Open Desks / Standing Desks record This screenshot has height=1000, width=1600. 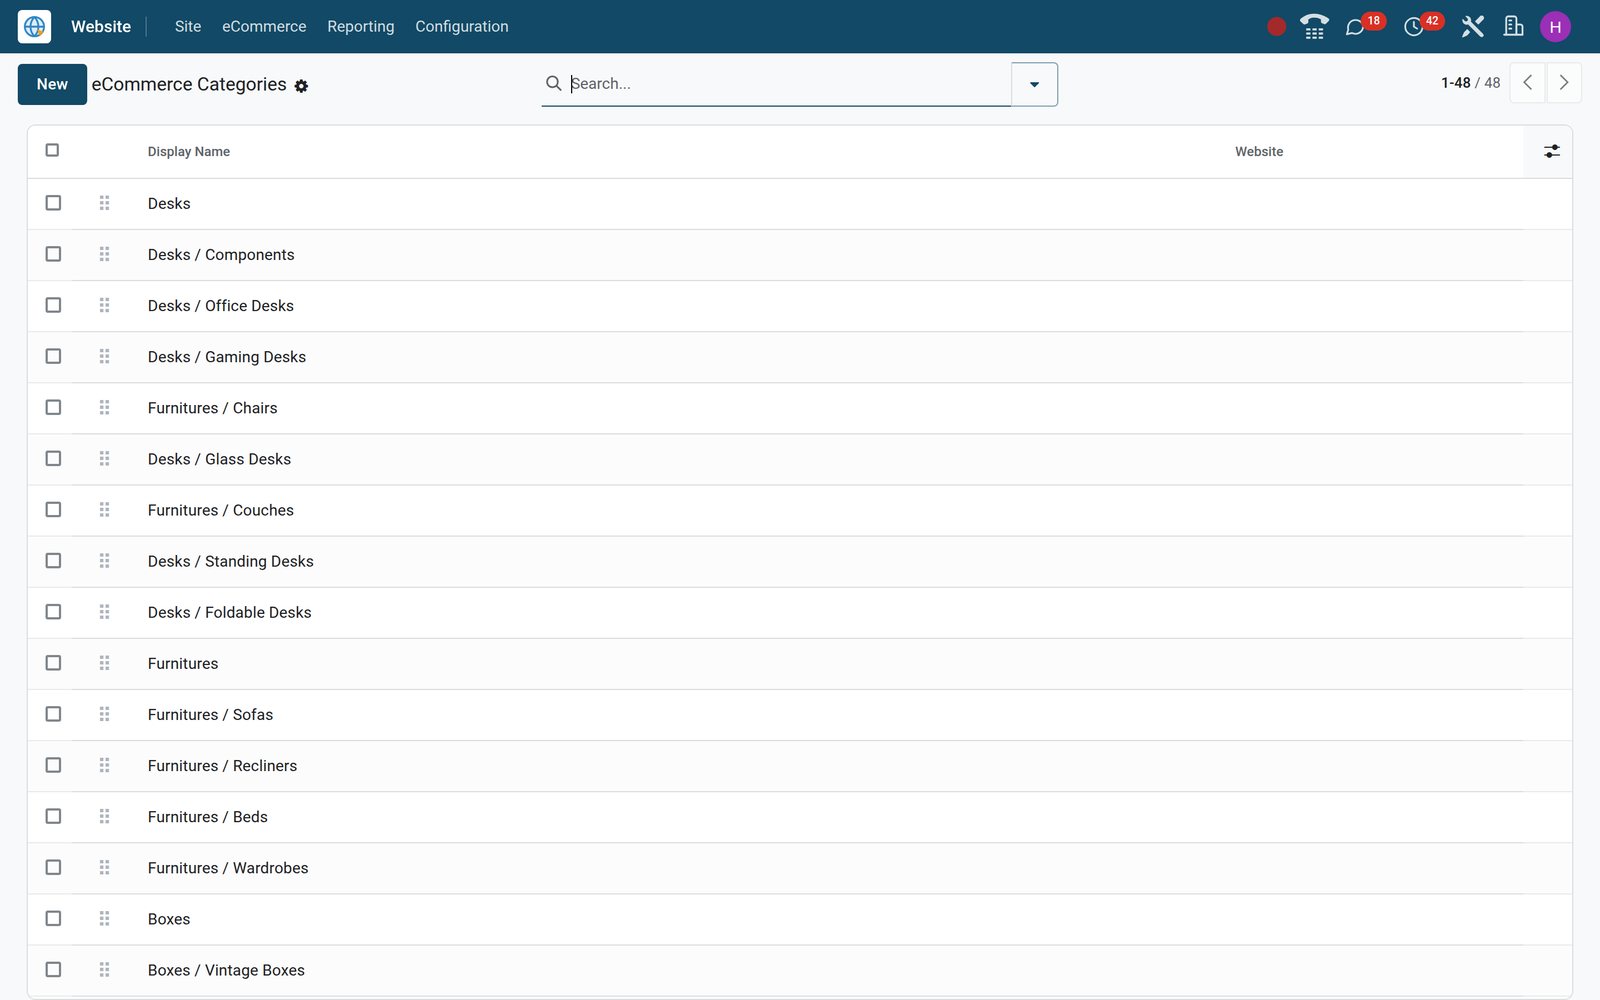231,561
